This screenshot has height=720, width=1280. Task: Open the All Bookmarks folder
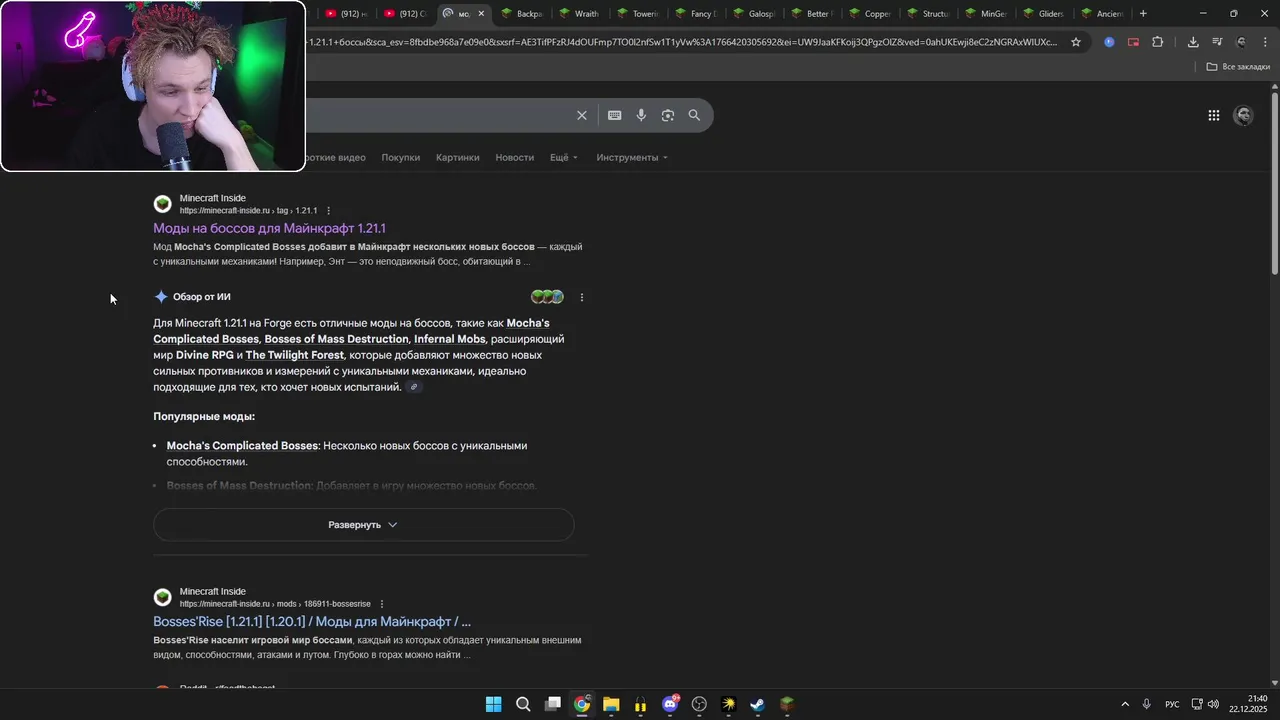[x=1238, y=67]
